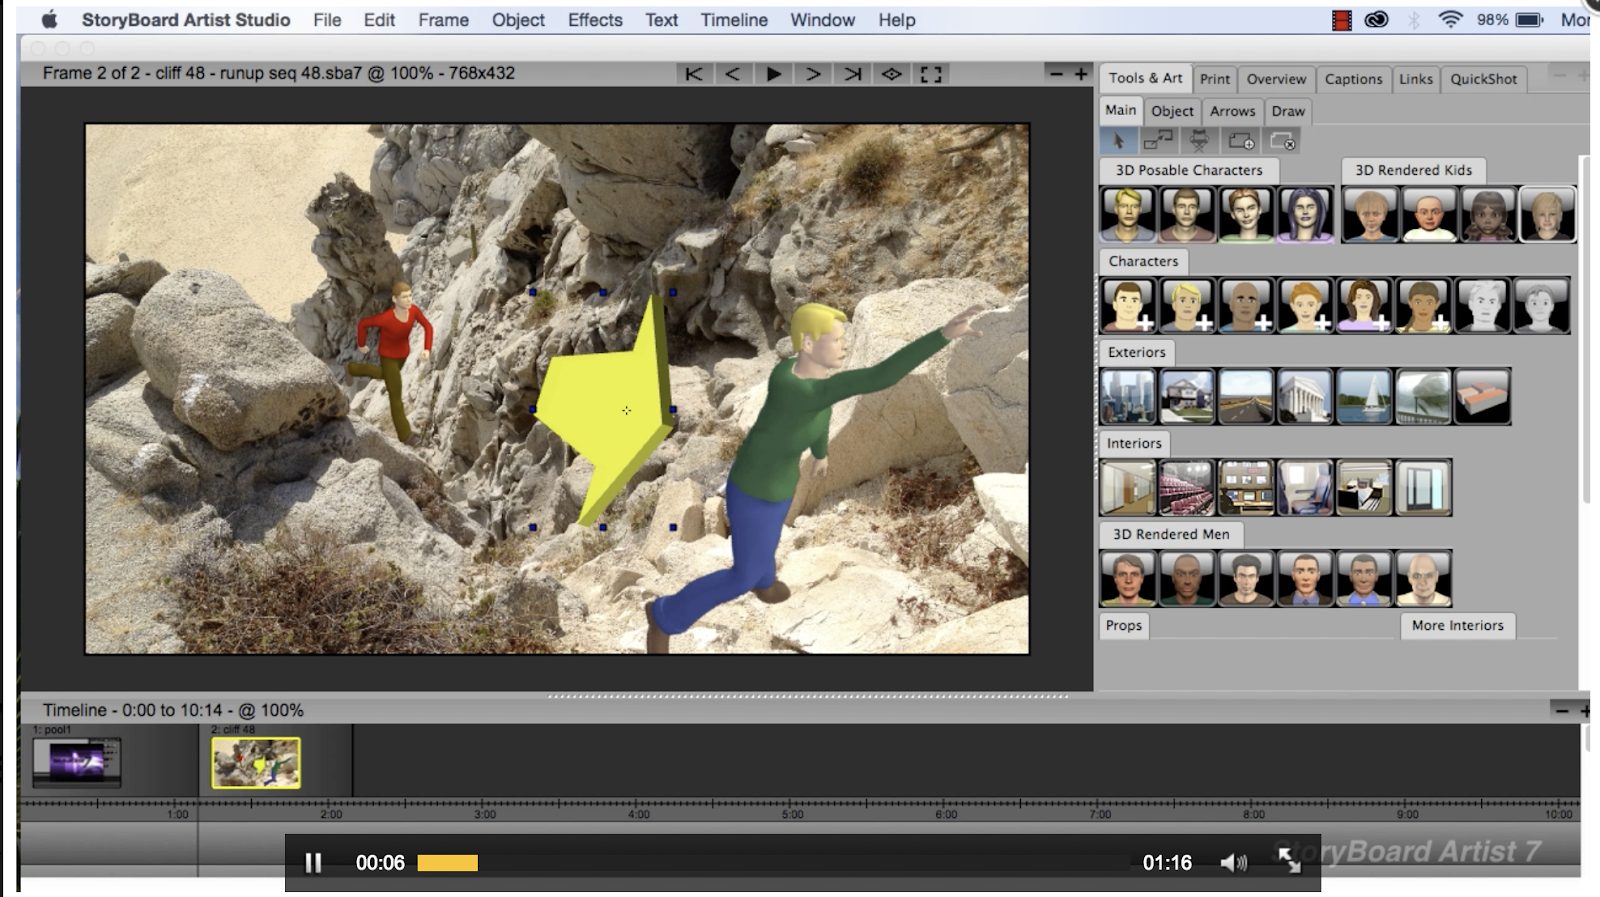Select the arrow pointer tool

[x=1118, y=141]
